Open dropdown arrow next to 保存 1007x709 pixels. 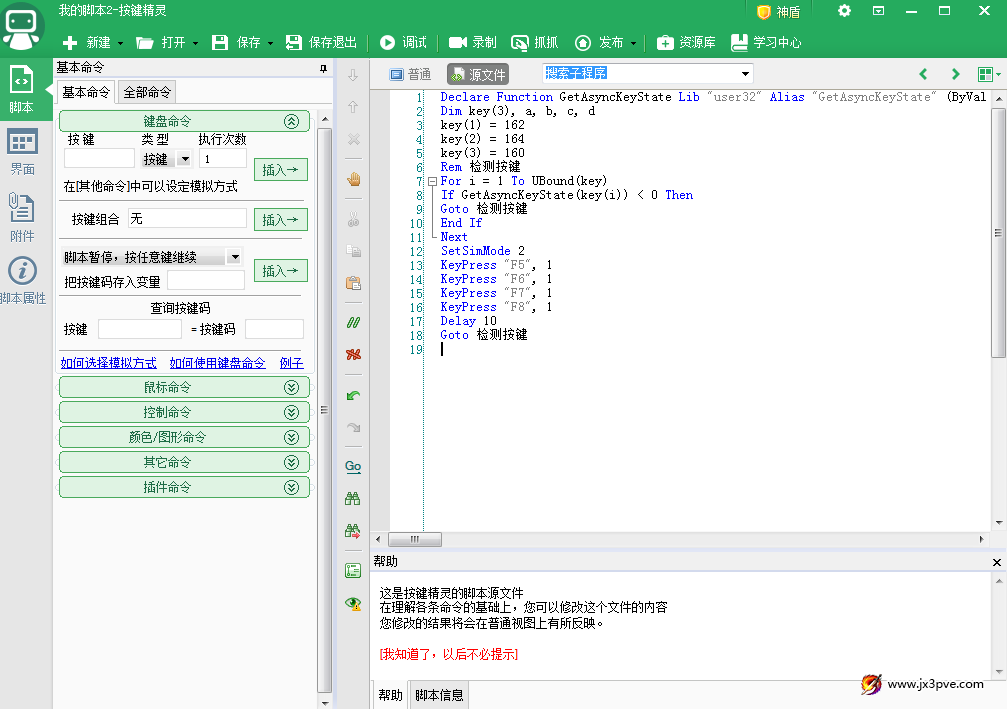click(270, 43)
